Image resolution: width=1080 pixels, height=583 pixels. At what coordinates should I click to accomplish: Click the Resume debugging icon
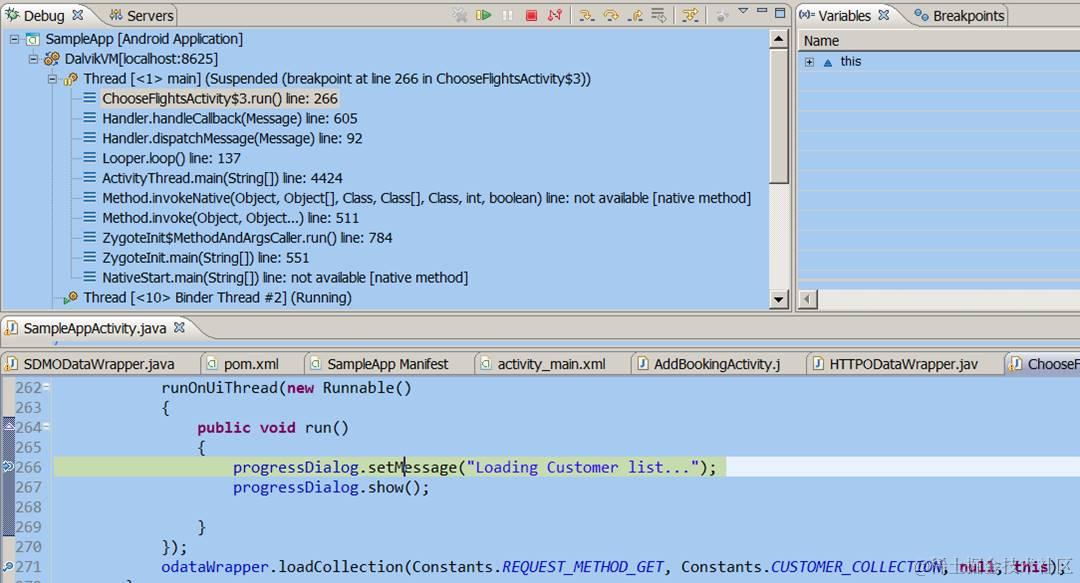point(484,14)
